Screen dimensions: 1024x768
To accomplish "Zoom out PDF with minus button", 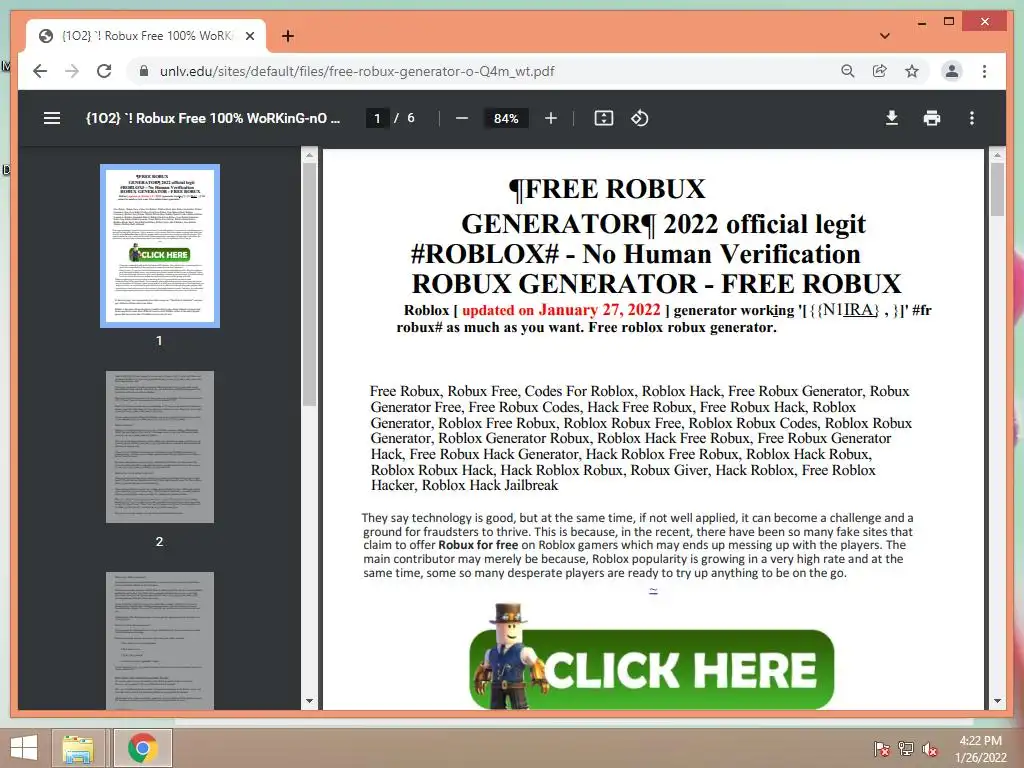I will [x=462, y=118].
